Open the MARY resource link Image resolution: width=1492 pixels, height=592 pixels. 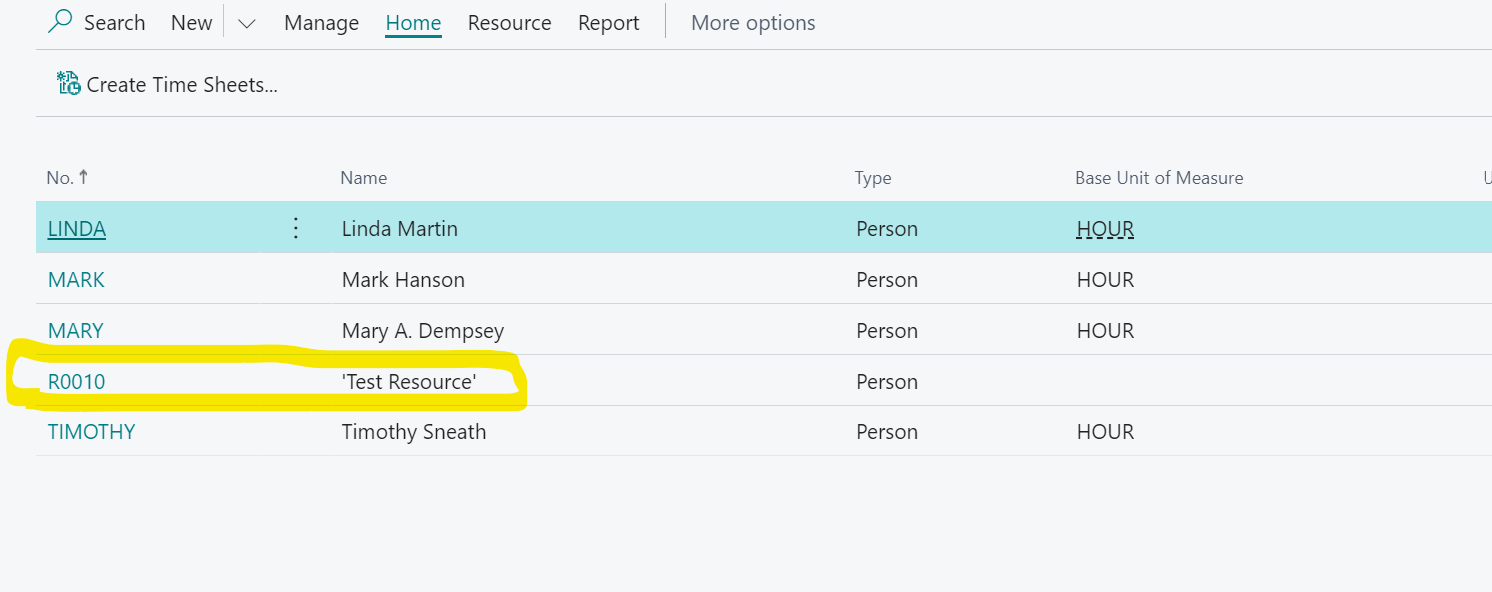coord(76,331)
